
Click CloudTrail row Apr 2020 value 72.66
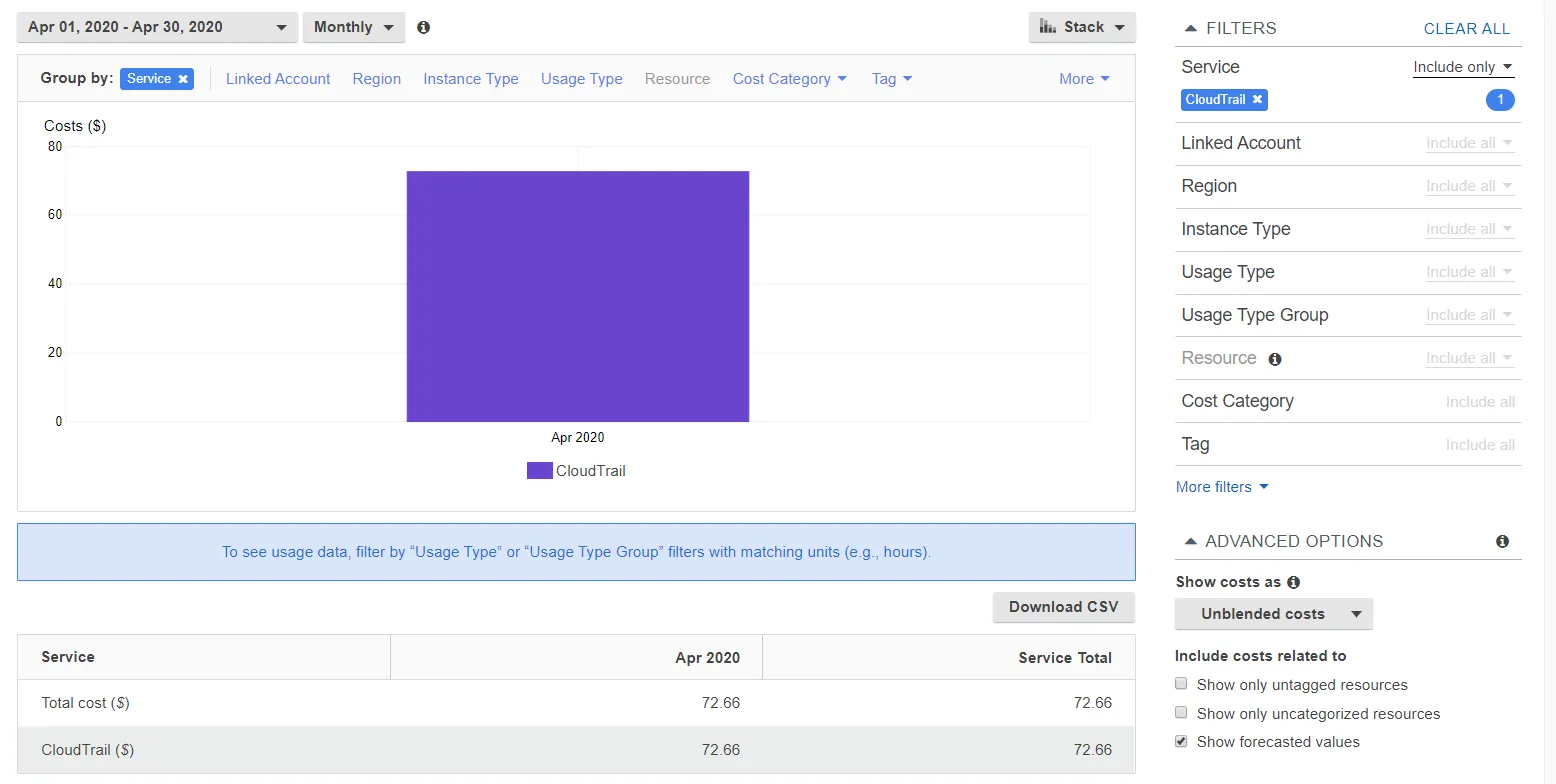[x=721, y=750]
